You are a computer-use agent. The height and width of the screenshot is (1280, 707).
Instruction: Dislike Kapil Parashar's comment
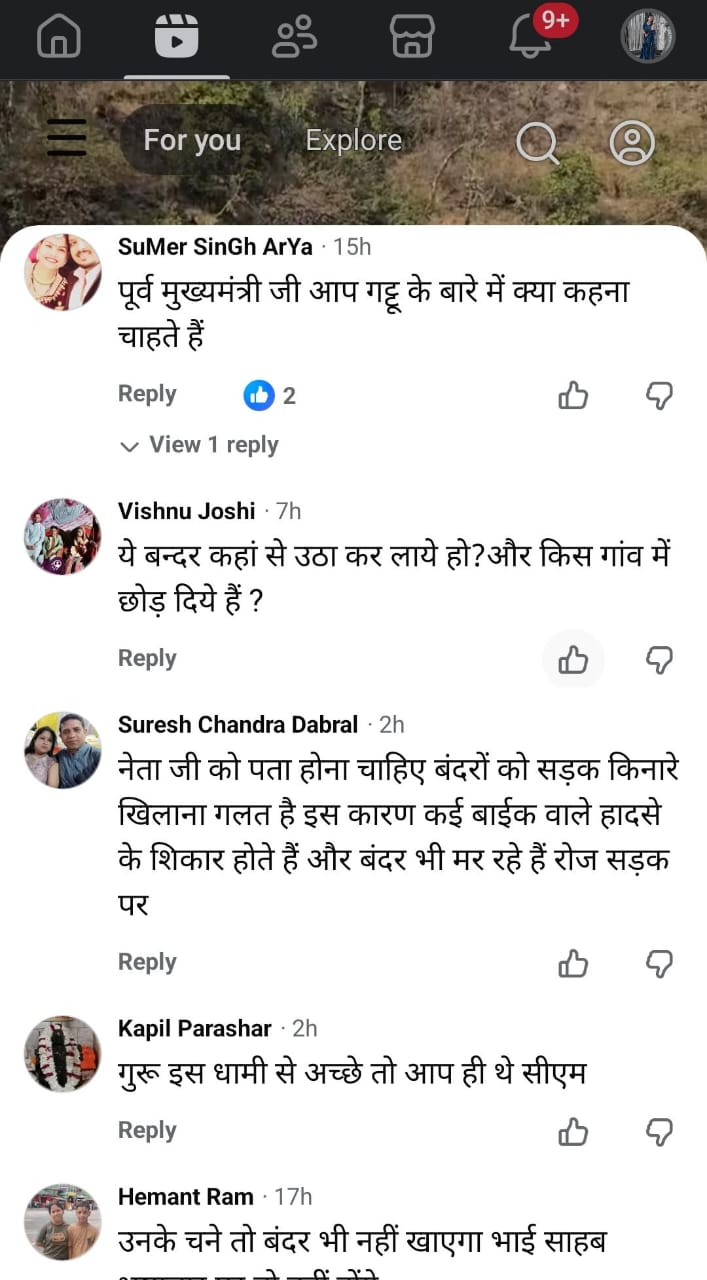pyautogui.click(x=659, y=1131)
